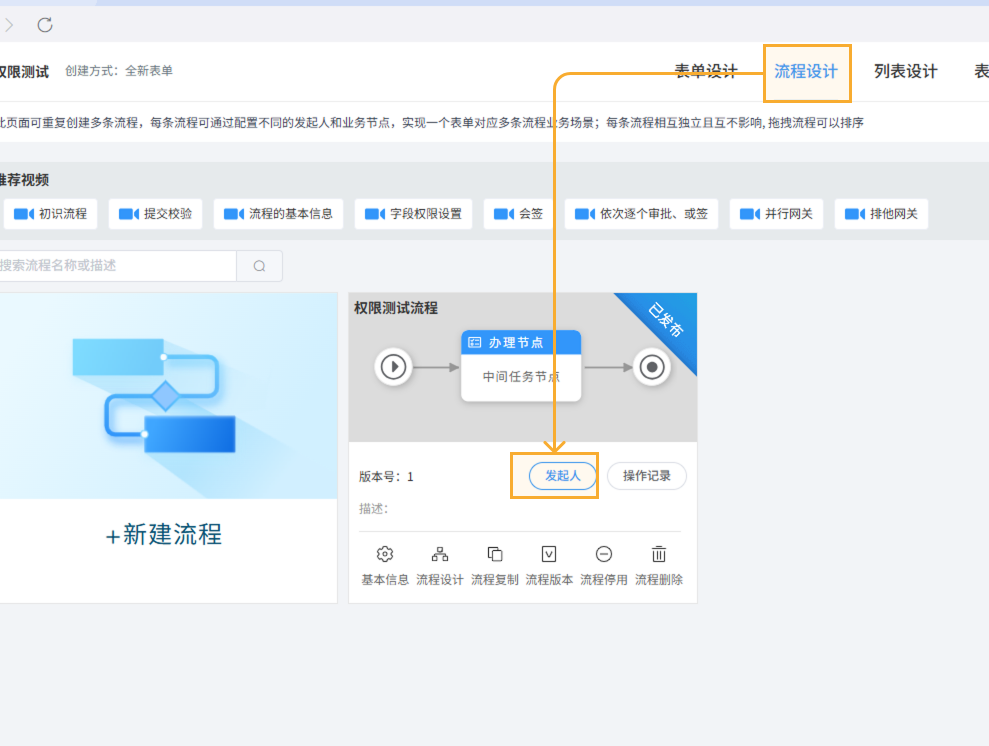Screen dimensions: 989x746
Task: Play the 初识流程 video
Action: (x=50, y=214)
